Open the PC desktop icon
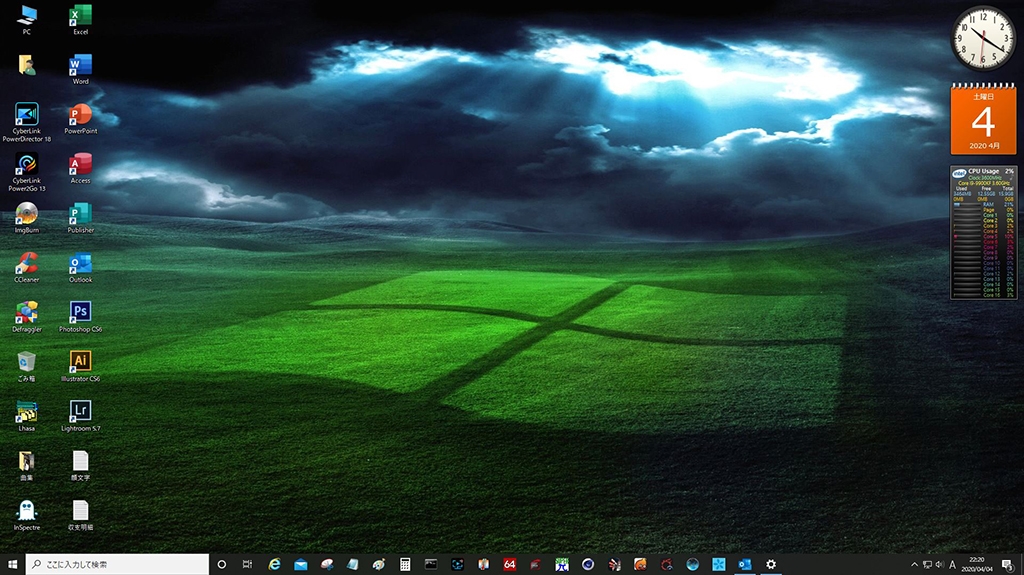This screenshot has height=575, width=1024. point(27,19)
